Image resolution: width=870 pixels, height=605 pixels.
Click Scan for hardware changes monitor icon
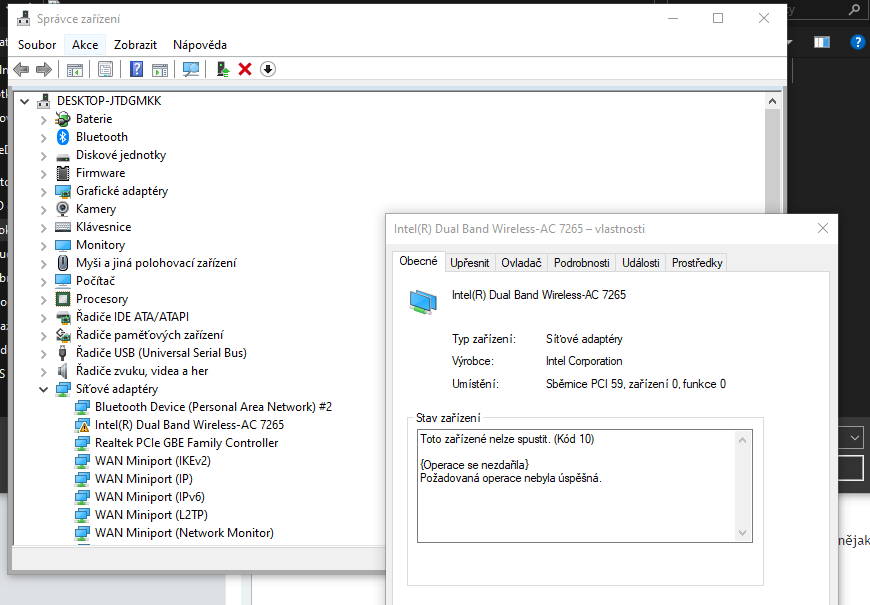coord(191,69)
